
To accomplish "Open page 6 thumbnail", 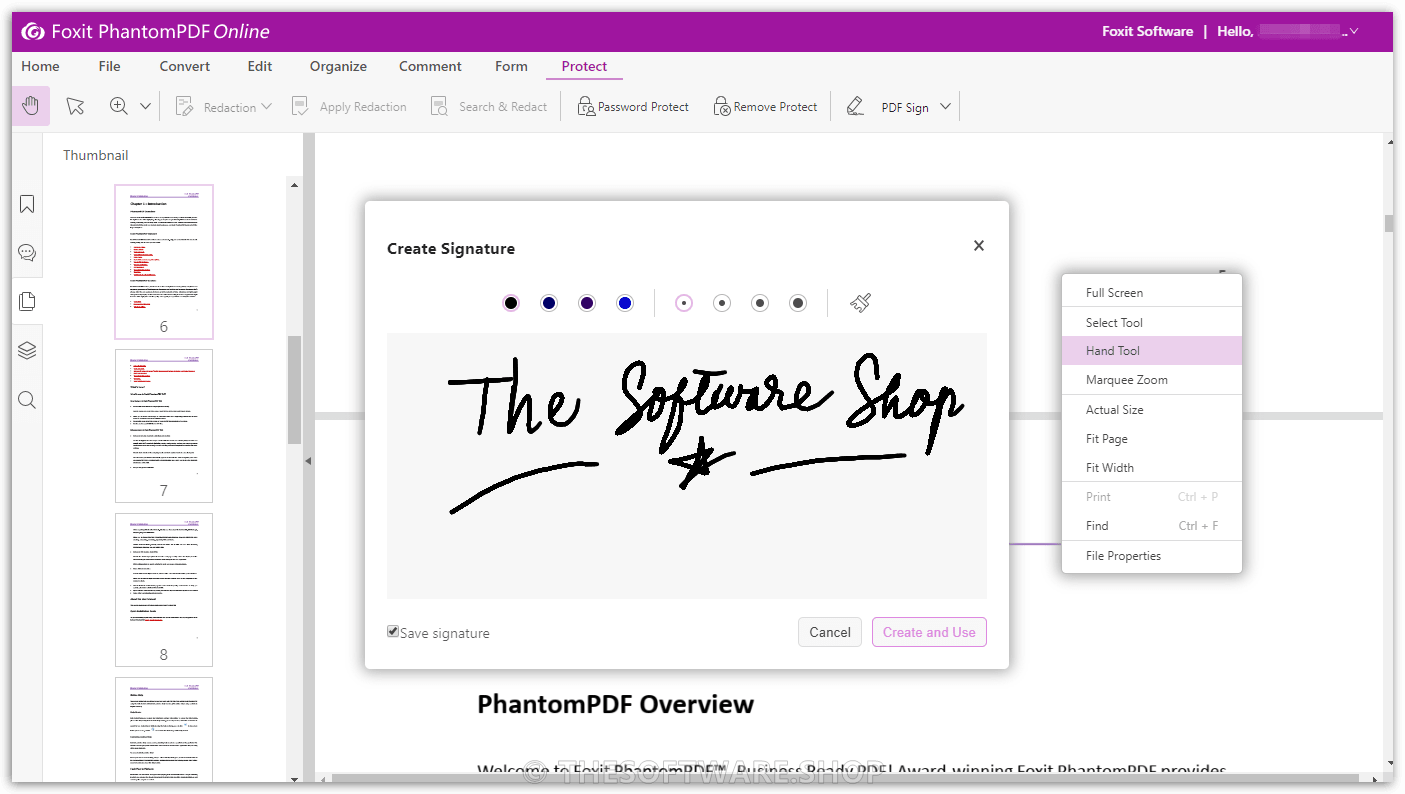I will click(x=164, y=262).
